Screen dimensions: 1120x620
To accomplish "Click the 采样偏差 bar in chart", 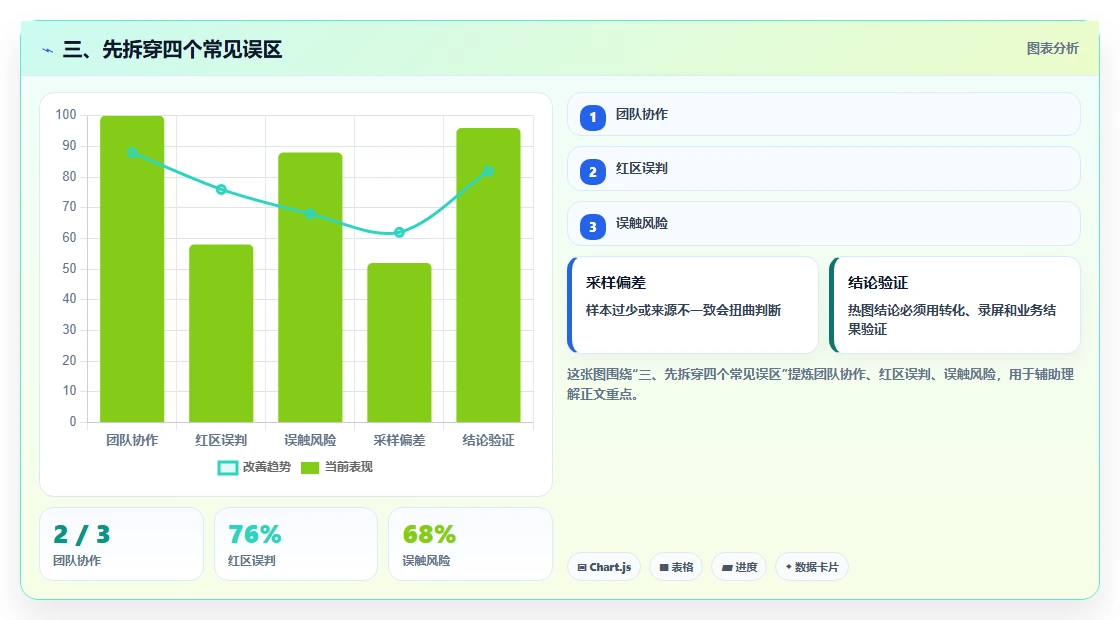I will tap(399, 342).
